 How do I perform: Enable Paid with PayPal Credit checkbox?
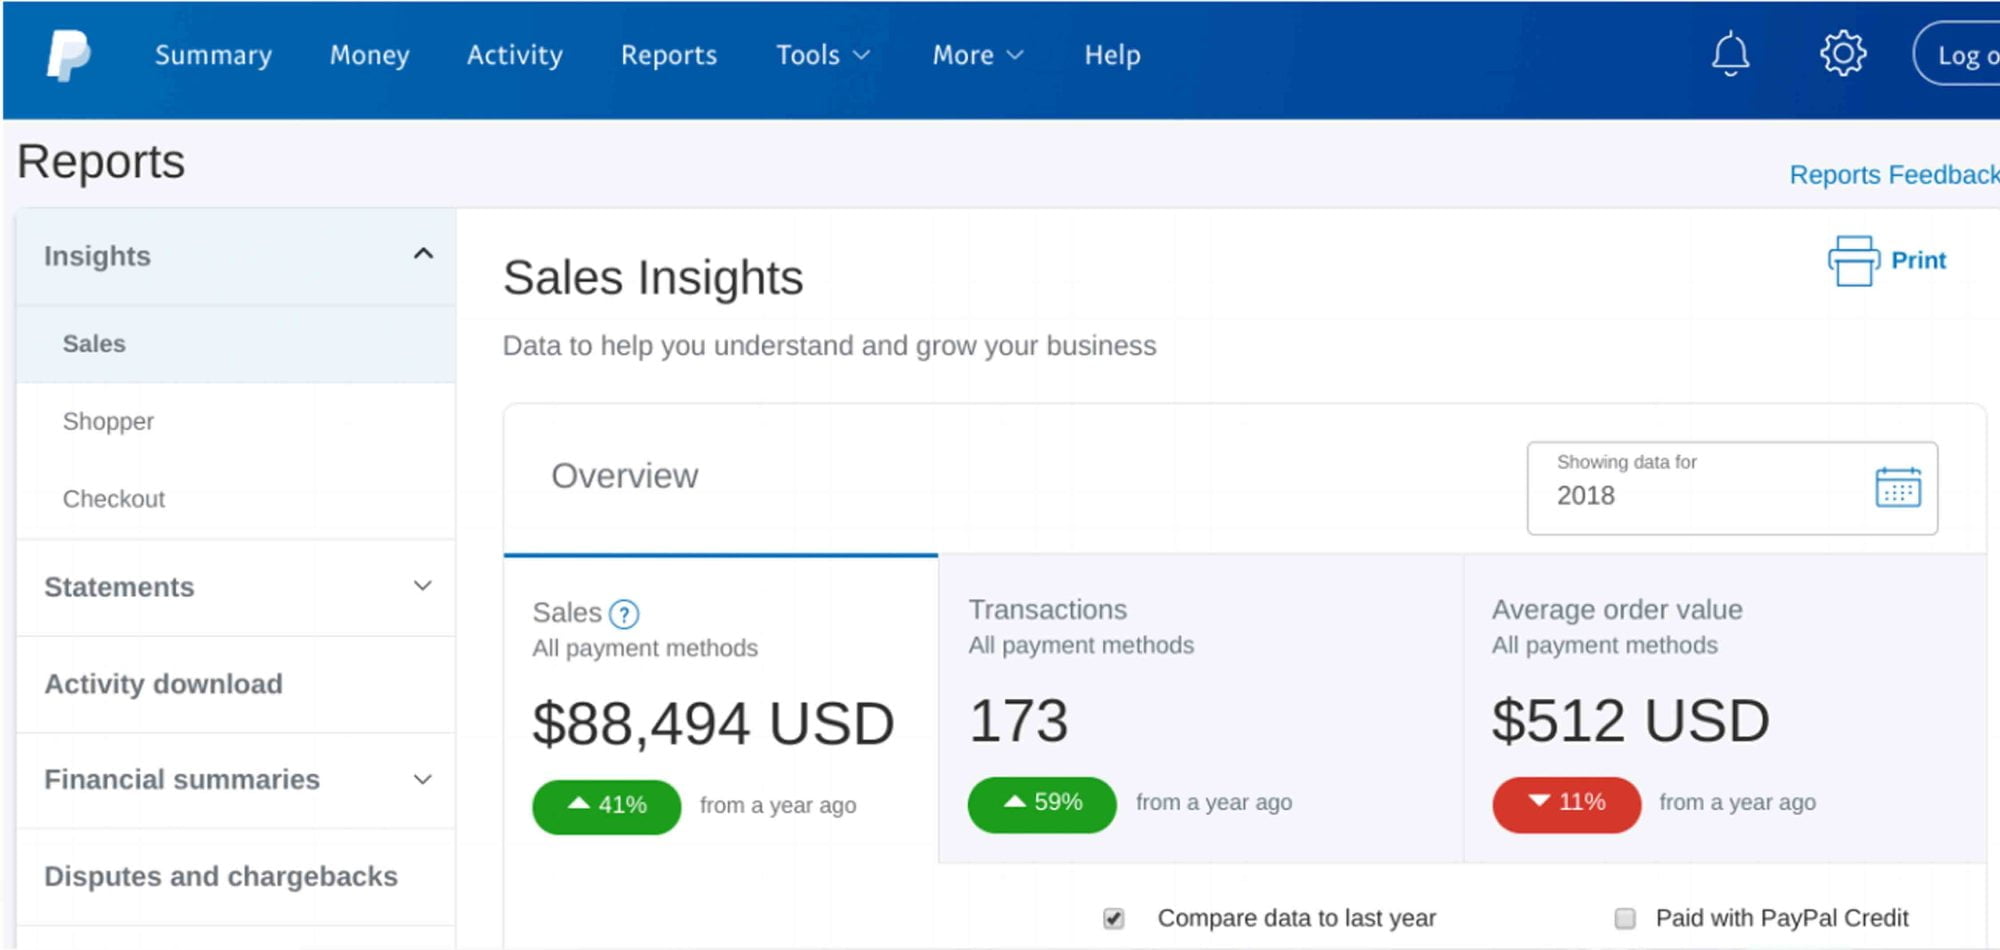(x=1625, y=918)
